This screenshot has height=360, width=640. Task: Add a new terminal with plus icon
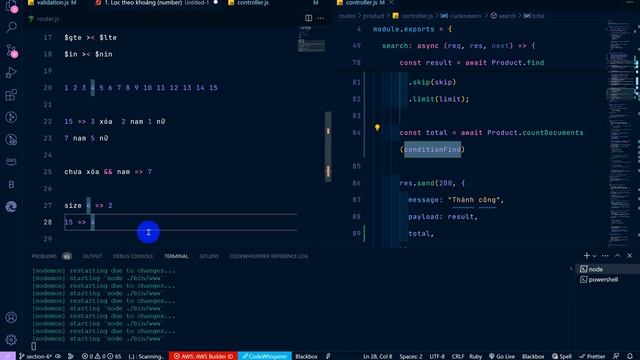click(587, 256)
